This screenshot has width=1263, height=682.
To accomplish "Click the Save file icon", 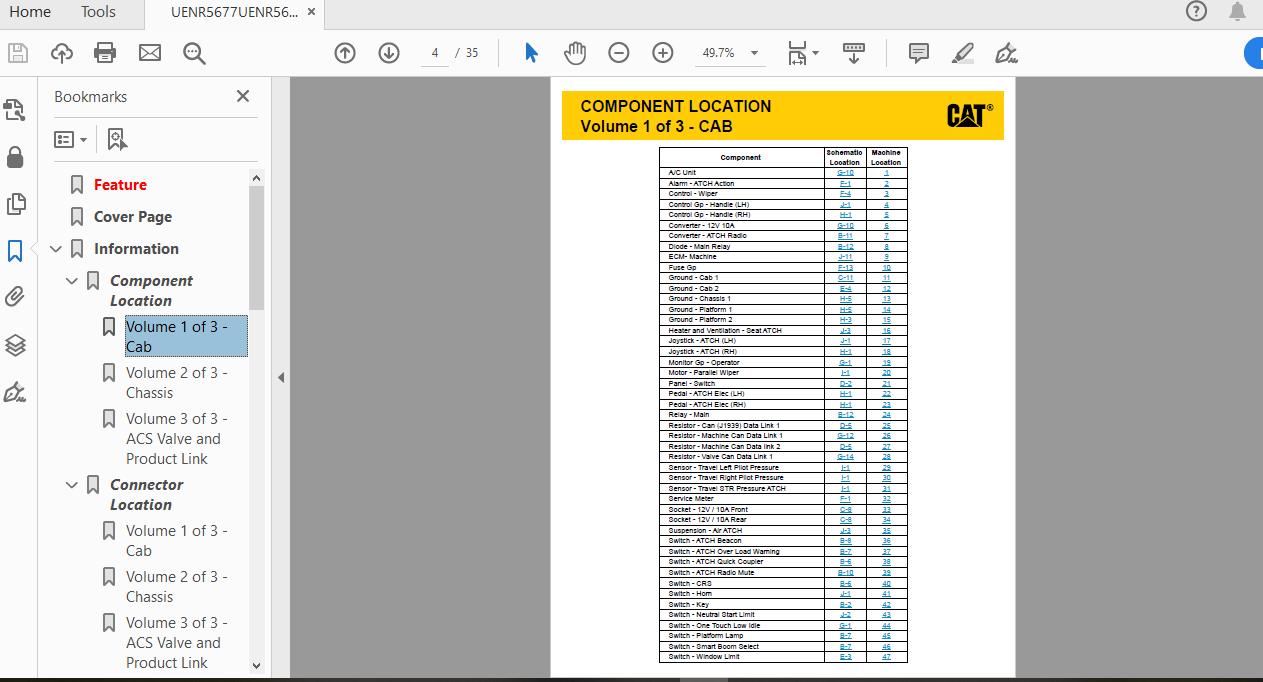I will tap(17, 53).
